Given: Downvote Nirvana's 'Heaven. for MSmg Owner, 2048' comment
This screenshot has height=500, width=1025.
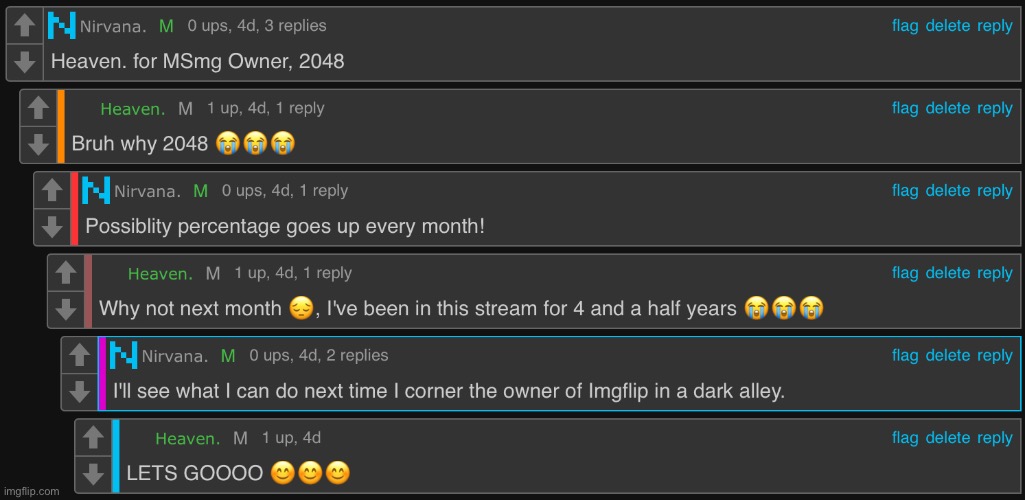Looking at the screenshot, I should 24,62.
